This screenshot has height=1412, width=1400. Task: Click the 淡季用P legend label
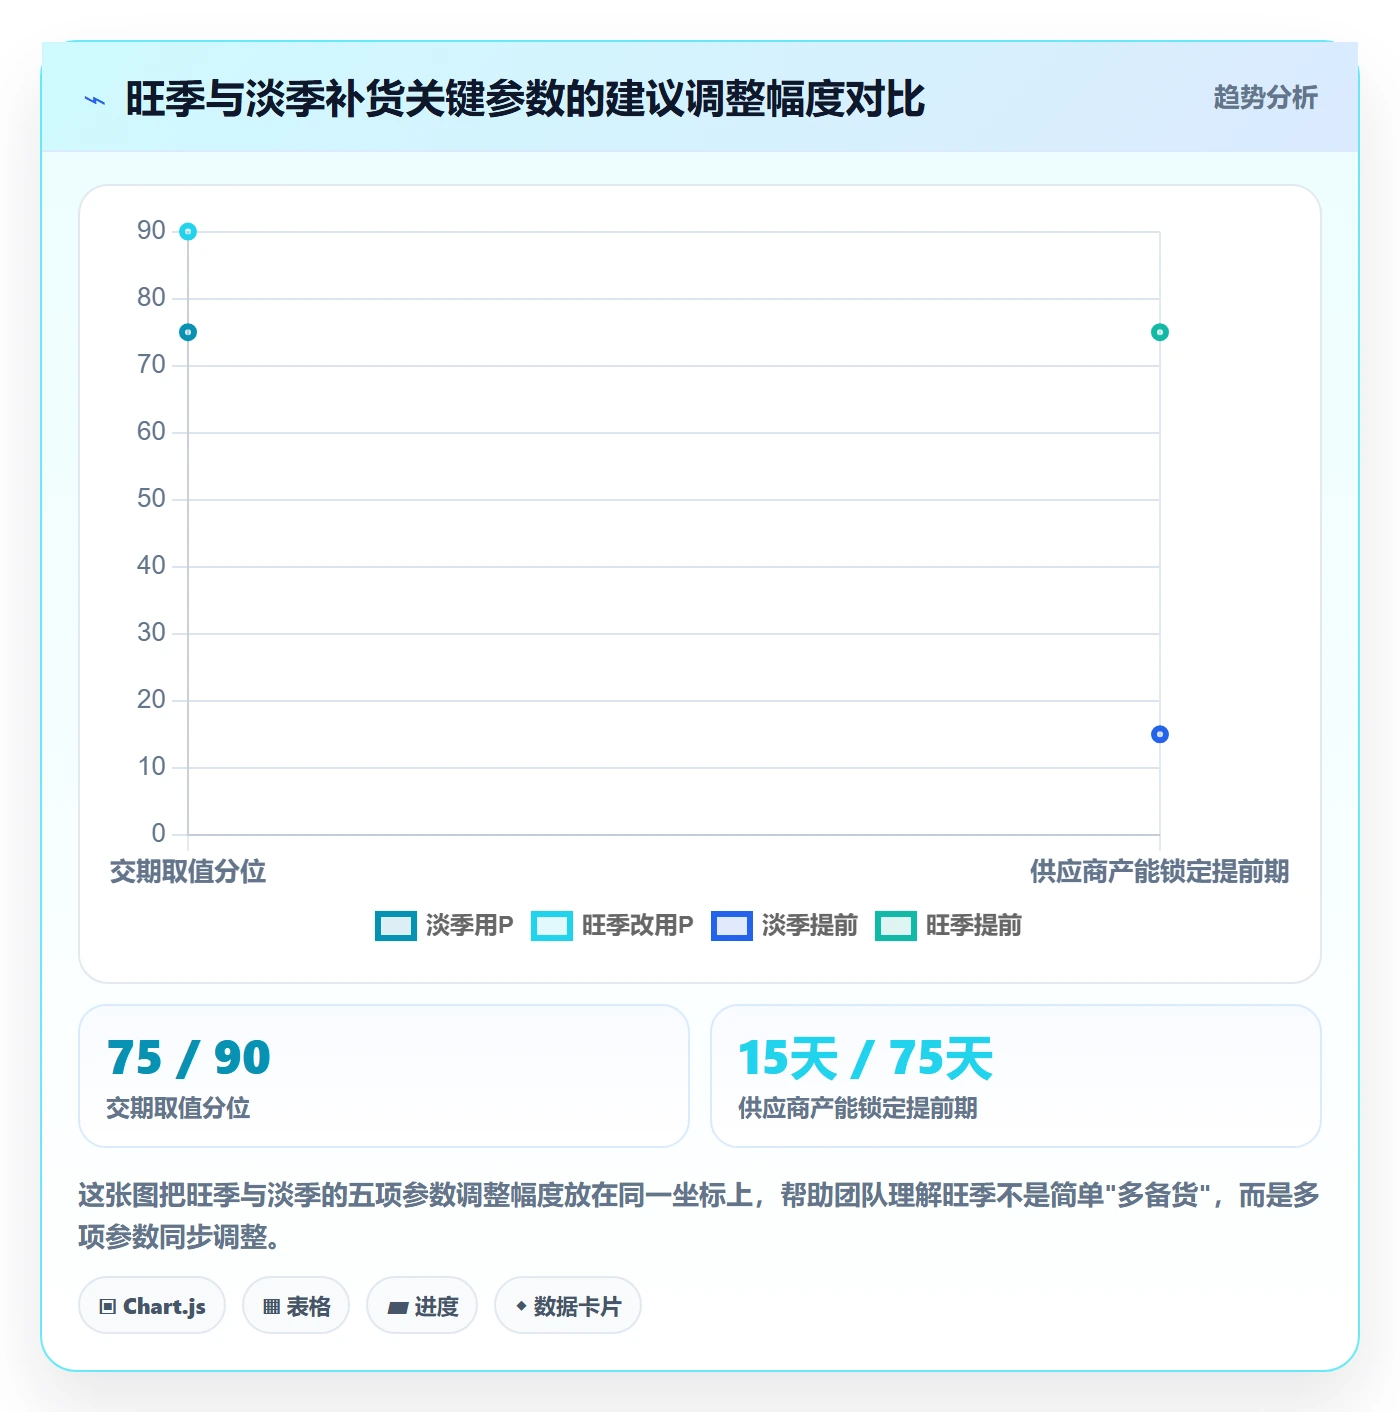[x=469, y=926]
